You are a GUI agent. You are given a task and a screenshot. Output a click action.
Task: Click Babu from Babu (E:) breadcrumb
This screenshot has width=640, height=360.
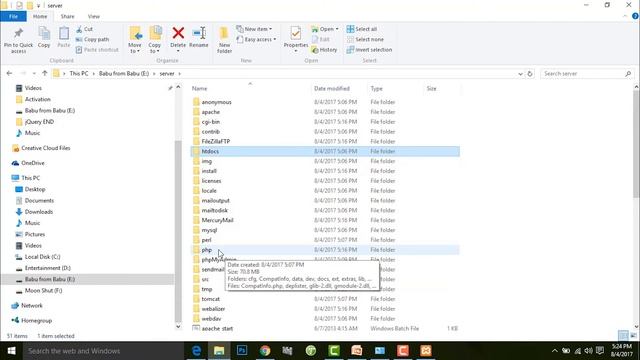coord(124,73)
